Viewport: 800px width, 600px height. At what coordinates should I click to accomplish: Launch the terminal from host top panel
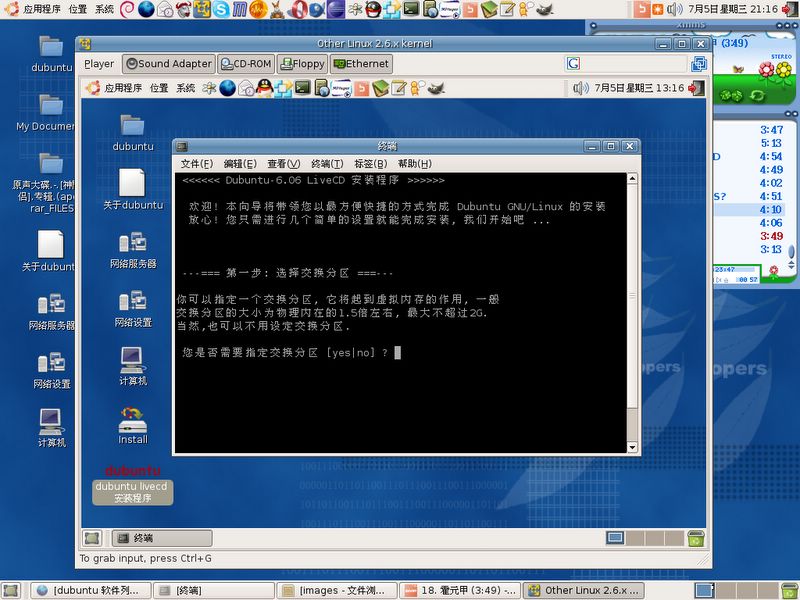pos(411,9)
